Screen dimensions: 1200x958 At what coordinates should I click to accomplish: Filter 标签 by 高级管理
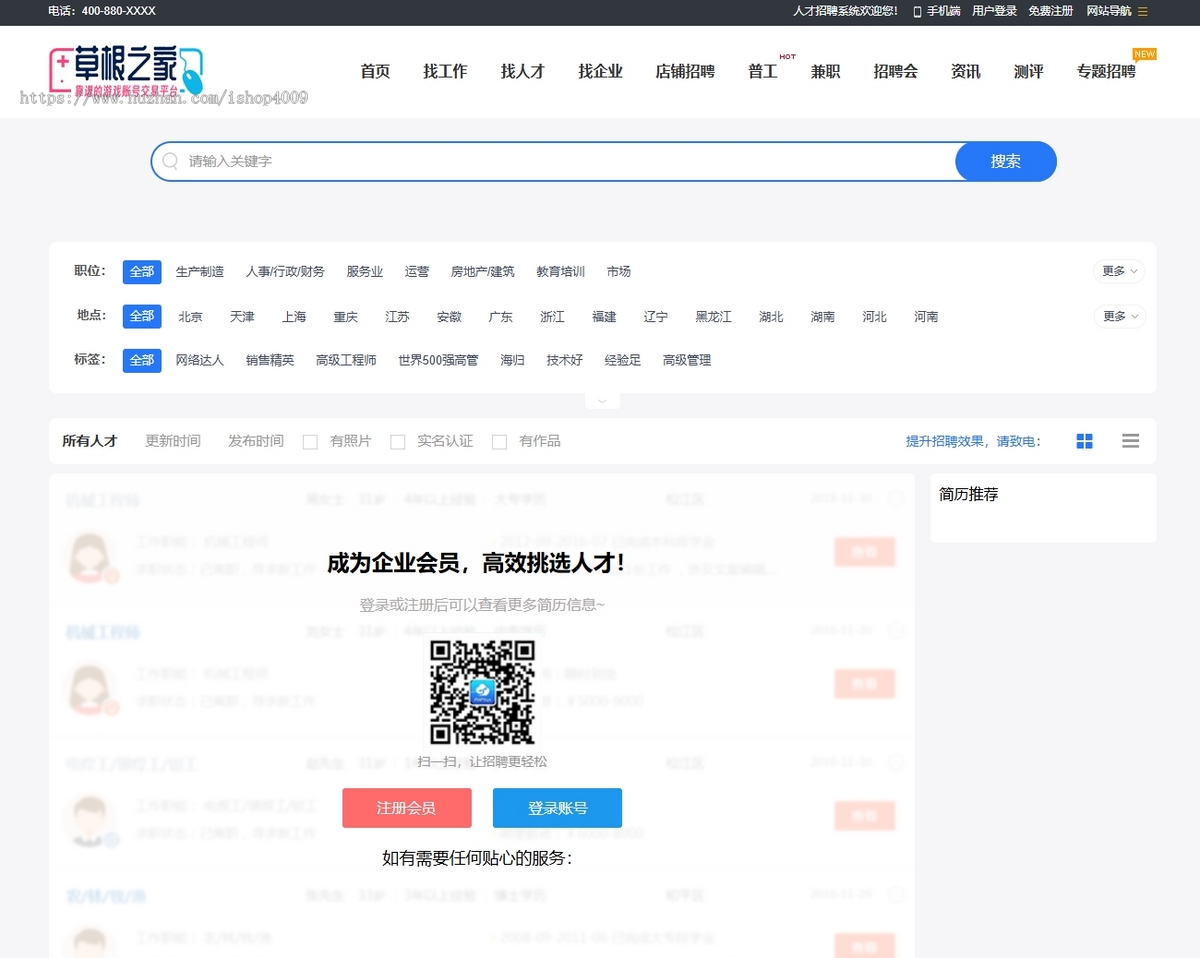[x=687, y=360]
